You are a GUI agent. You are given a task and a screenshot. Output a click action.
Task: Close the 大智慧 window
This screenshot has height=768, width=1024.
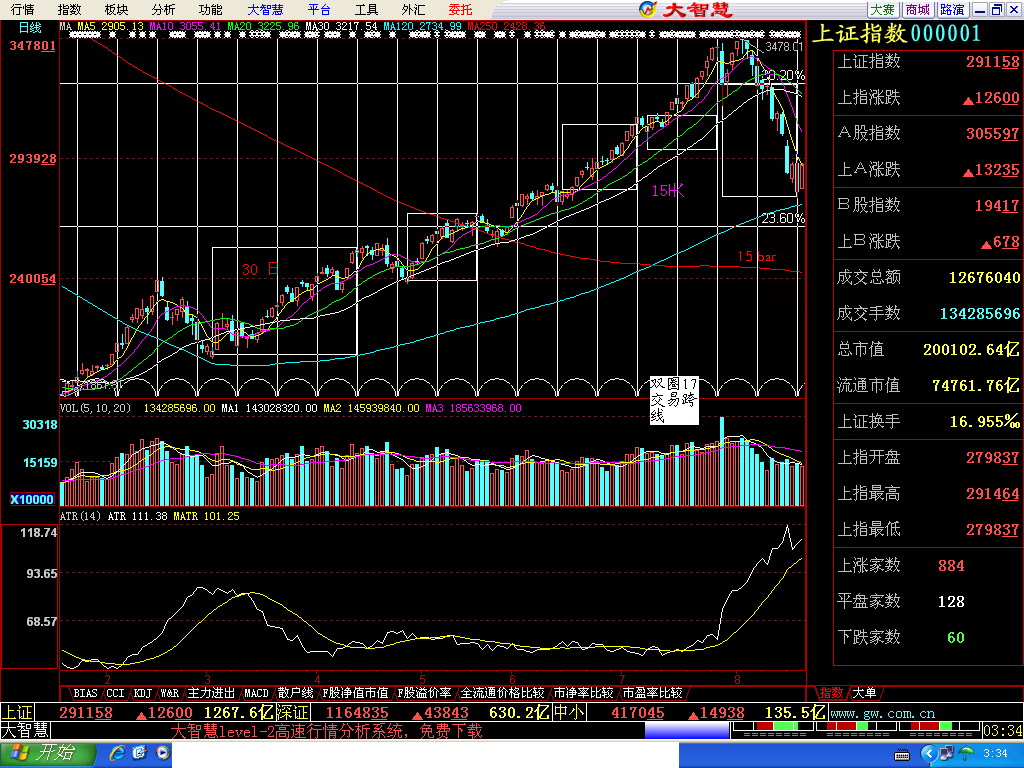click(1014, 9)
